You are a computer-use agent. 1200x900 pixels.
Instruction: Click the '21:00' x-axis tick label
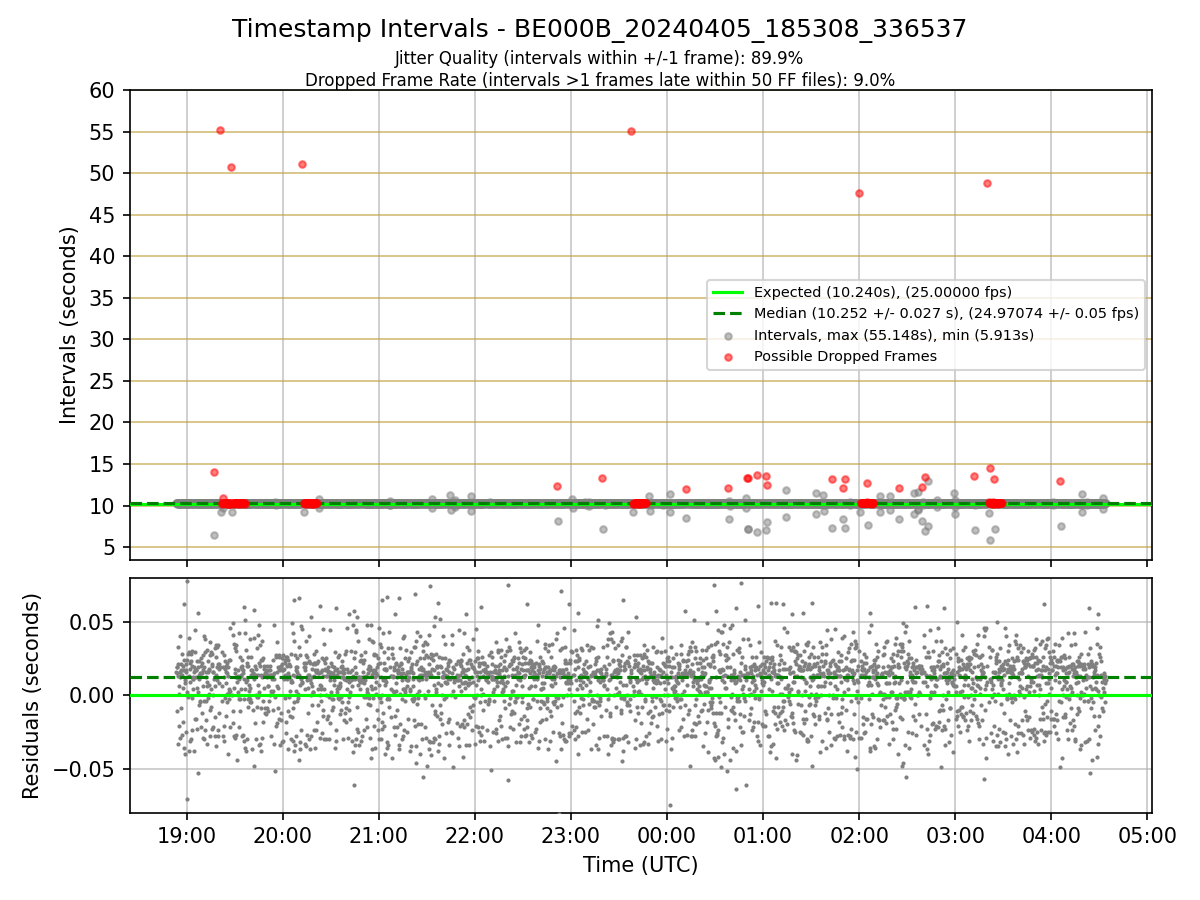coord(379,834)
